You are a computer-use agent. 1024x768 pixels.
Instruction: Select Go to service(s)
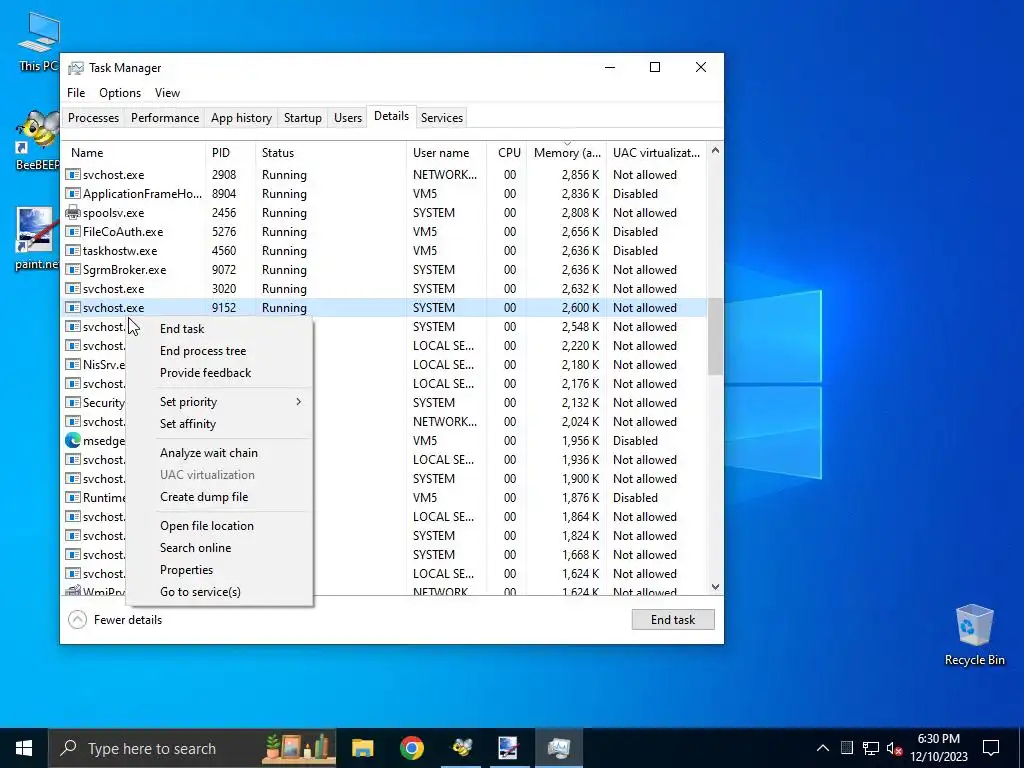coord(200,592)
